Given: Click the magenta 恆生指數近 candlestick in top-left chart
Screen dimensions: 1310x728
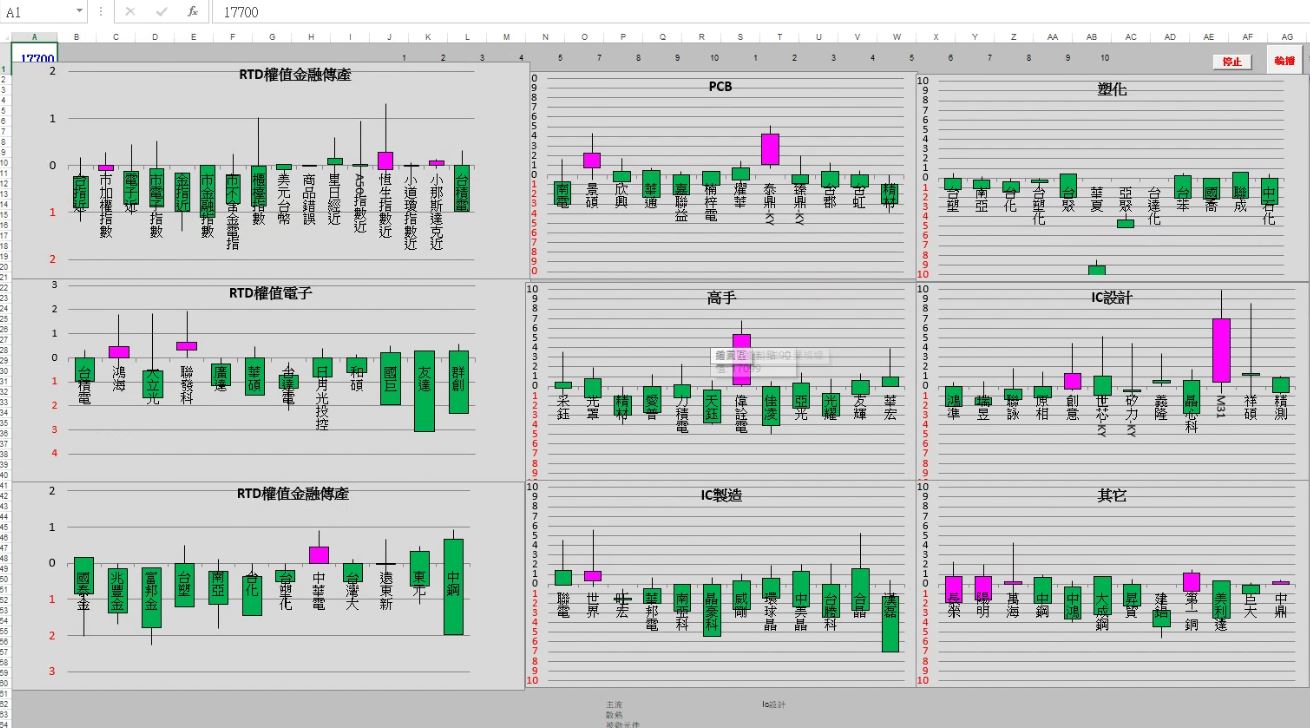Looking at the screenshot, I should (x=385, y=161).
